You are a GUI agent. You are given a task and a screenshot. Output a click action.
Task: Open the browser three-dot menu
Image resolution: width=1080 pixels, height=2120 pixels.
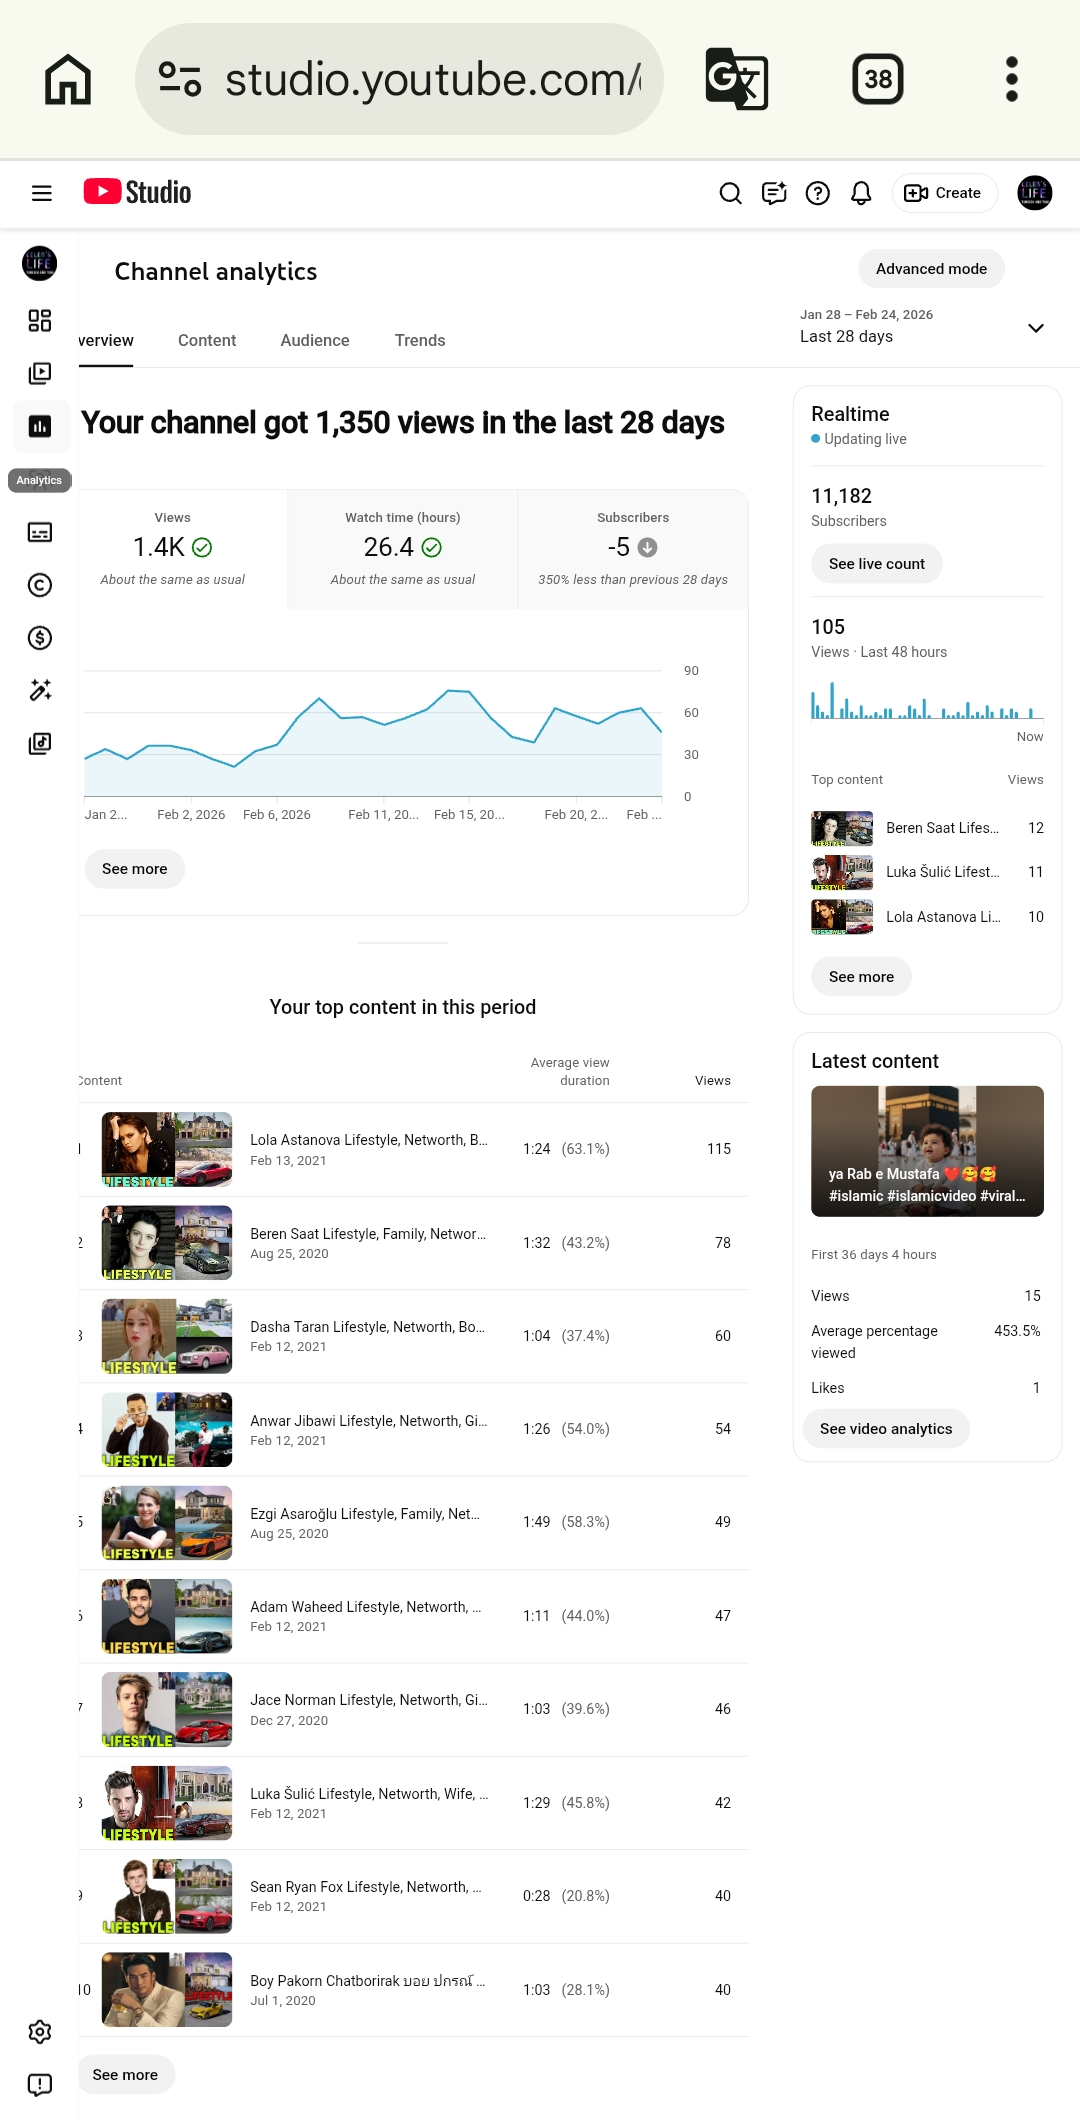pyautogui.click(x=1012, y=79)
